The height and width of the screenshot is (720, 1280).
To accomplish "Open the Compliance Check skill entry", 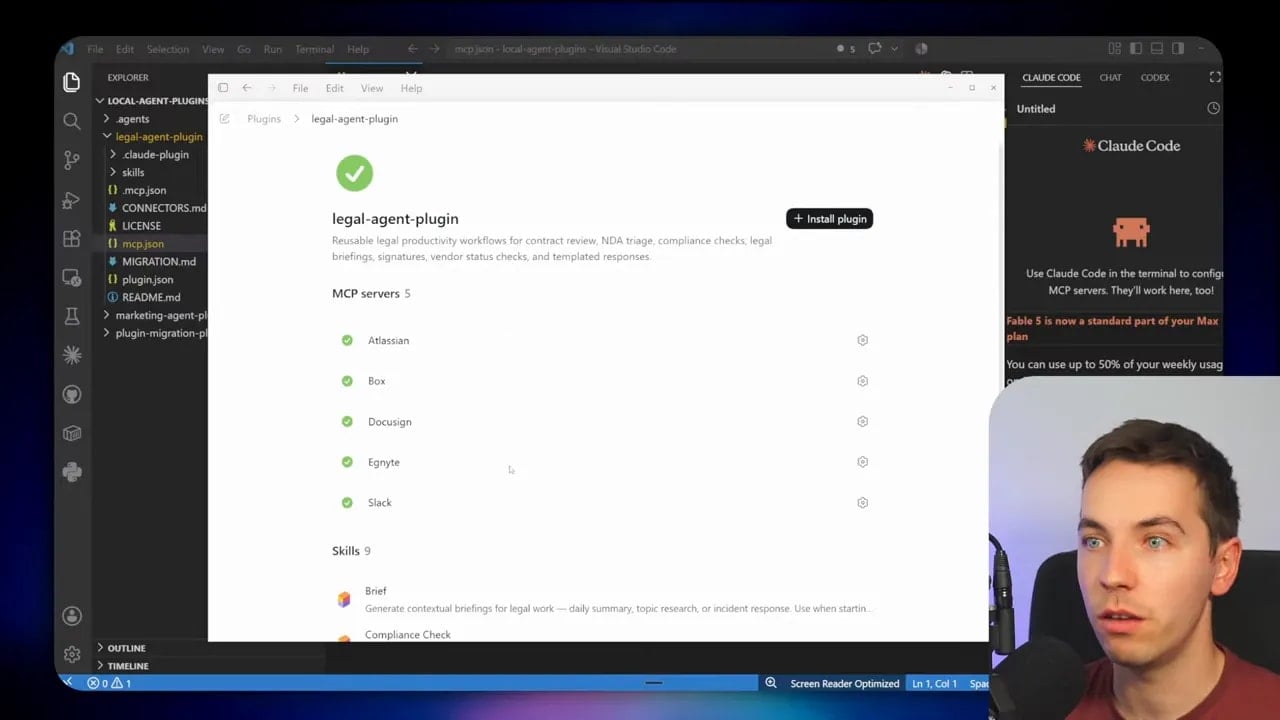I will coord(605,634).
